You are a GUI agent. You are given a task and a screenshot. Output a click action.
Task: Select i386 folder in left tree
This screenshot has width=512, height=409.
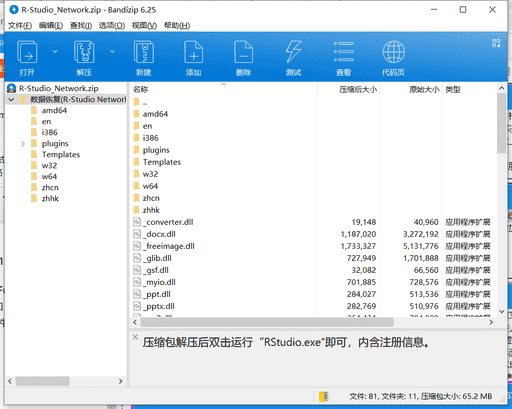pyautogui.click(x=49, y=132)
